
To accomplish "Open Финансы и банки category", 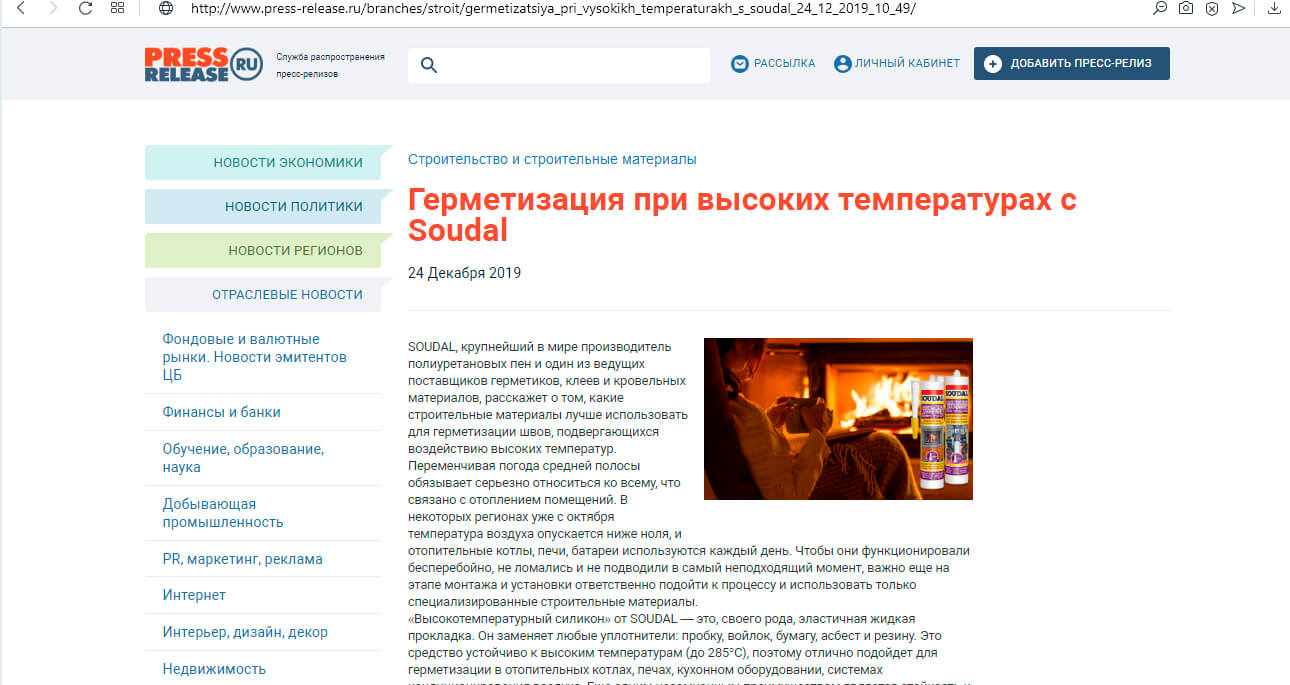I will [221, 412].
